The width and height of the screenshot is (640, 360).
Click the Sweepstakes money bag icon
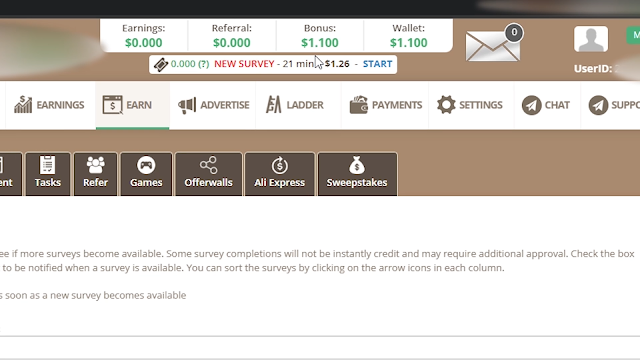[357, 165]
